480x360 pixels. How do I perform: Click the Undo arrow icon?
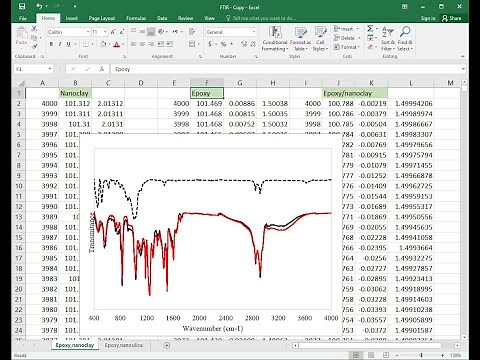(x=39, y=7)
